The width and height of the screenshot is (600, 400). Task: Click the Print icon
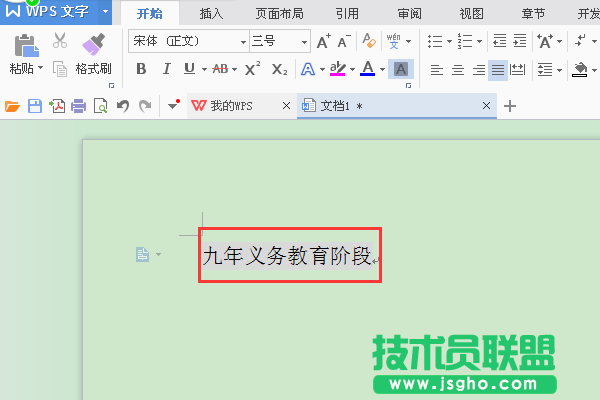tap(78, 106)
